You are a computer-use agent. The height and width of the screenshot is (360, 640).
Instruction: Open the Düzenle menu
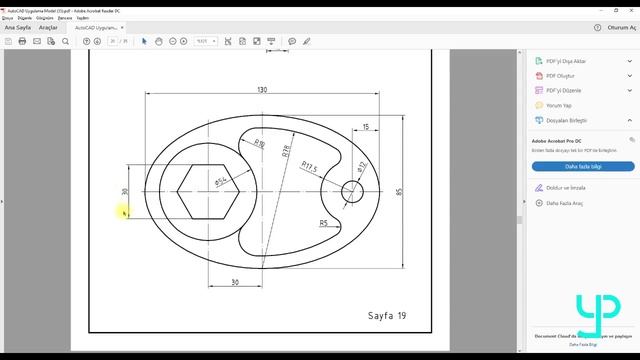[x=24, y=18]
